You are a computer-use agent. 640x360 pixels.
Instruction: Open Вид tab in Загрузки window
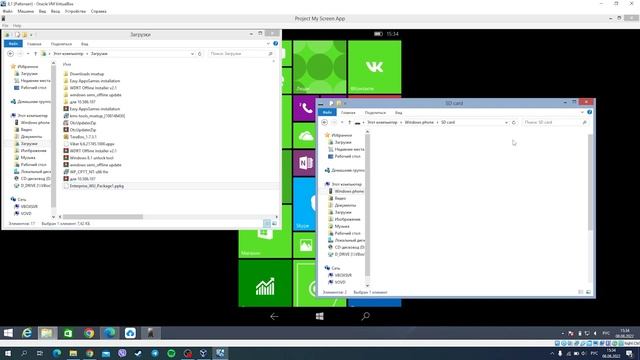click(x=84, y=44)
